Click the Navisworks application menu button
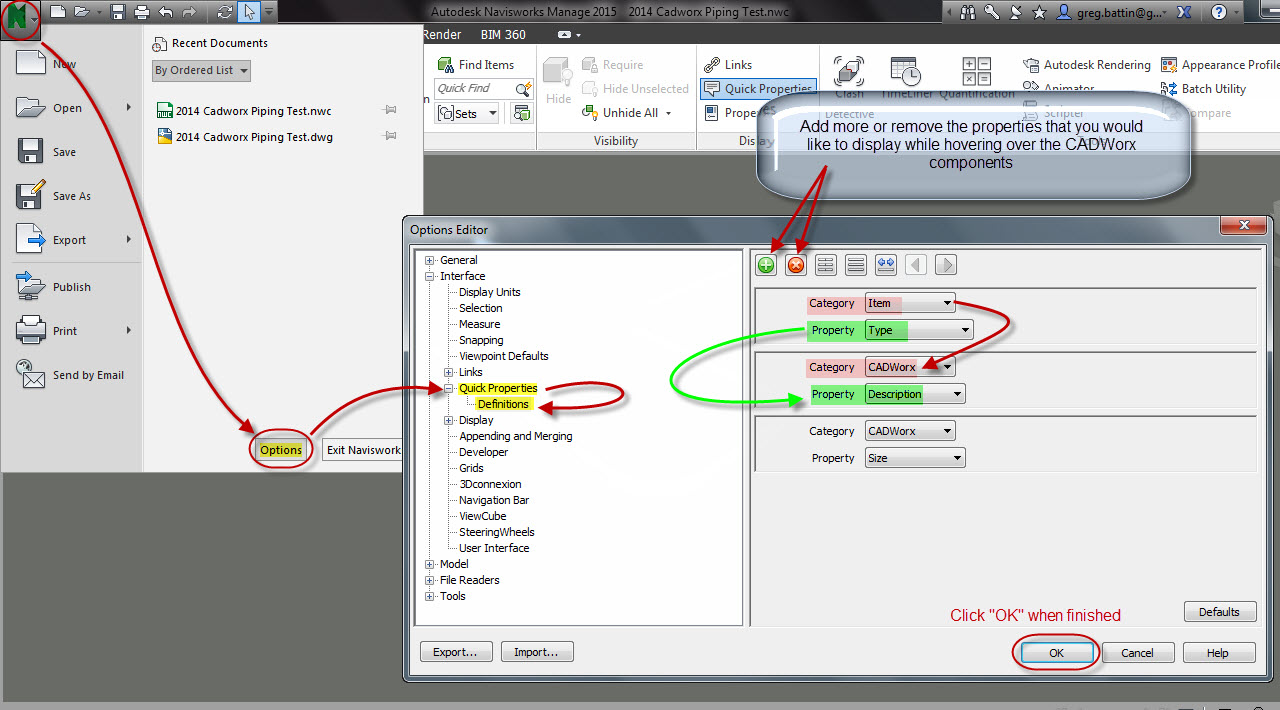Image resolution: width=1280 pixels, height=710 pixels. (20, 18)
